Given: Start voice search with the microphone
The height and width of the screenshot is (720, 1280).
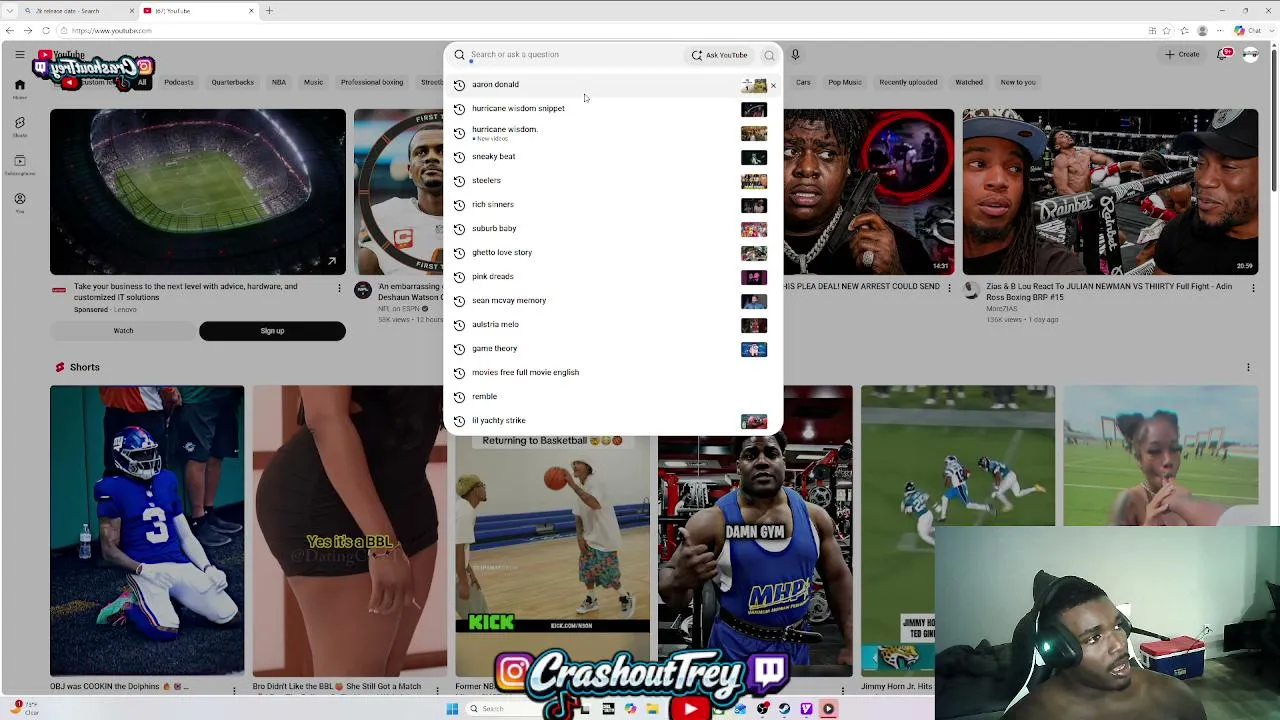Looking at the screenshot, I should [x=795, y=55].
